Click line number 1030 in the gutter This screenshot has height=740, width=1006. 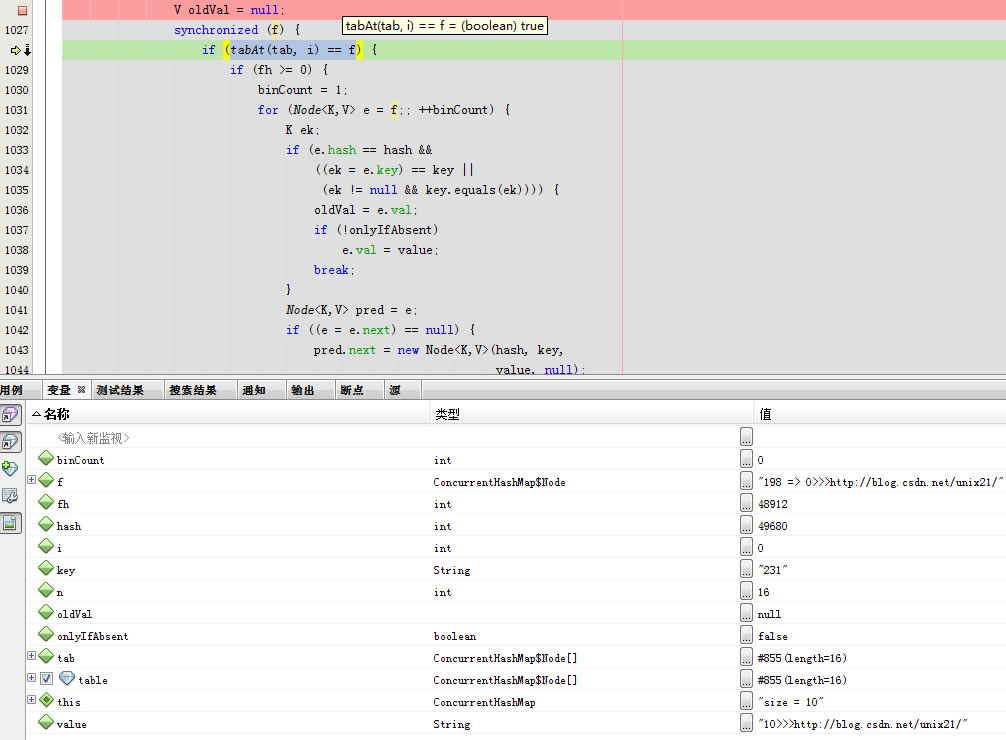click(17, 90)
